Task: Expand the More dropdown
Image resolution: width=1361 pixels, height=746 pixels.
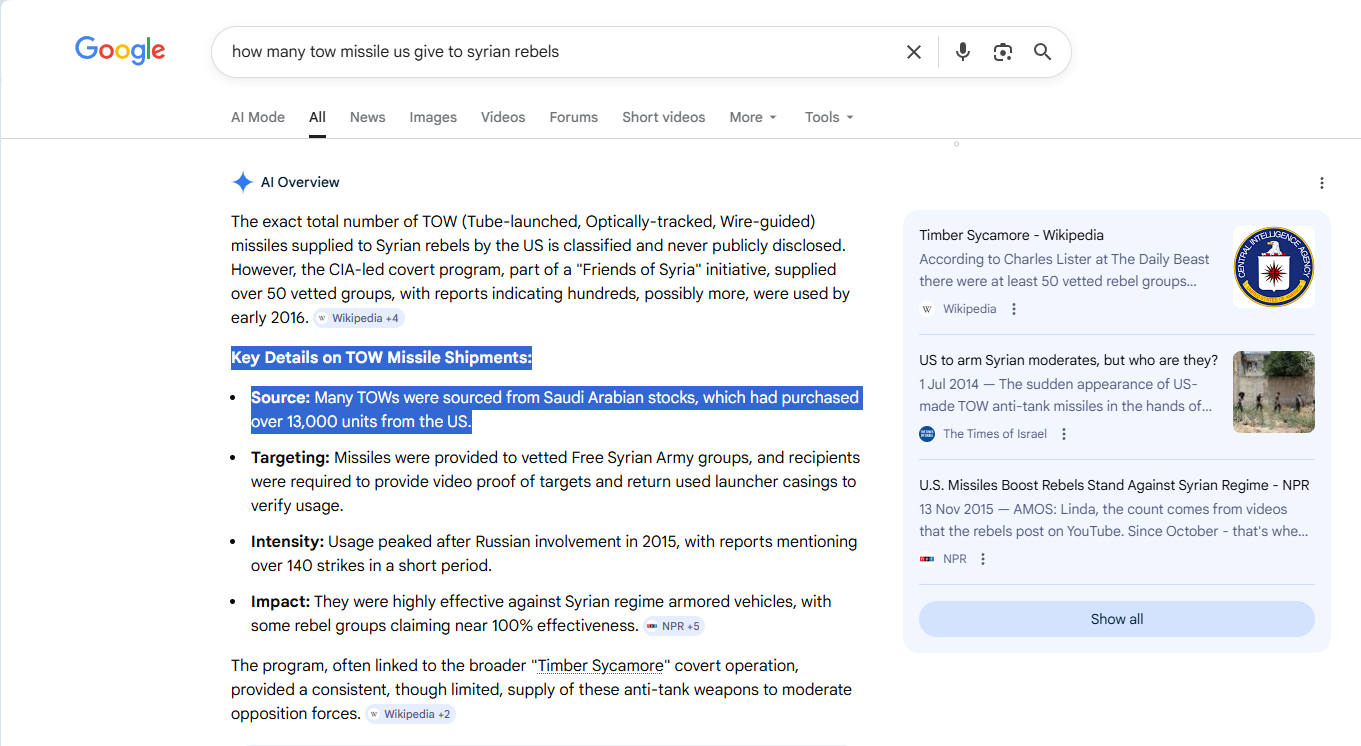Action: (x=753, y=117)
